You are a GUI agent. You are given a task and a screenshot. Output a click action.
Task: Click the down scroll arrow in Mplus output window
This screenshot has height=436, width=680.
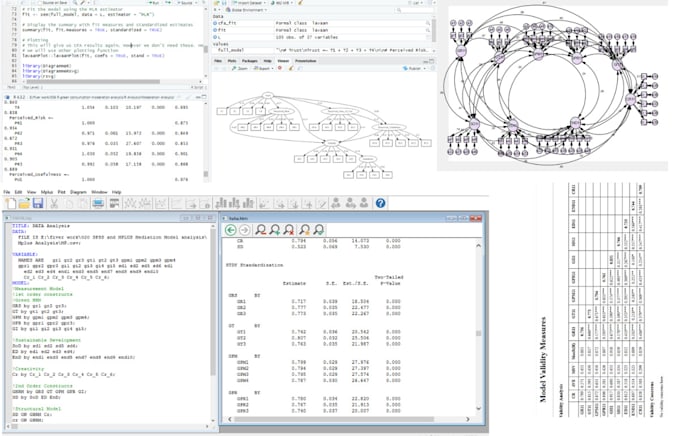(478, 408)
